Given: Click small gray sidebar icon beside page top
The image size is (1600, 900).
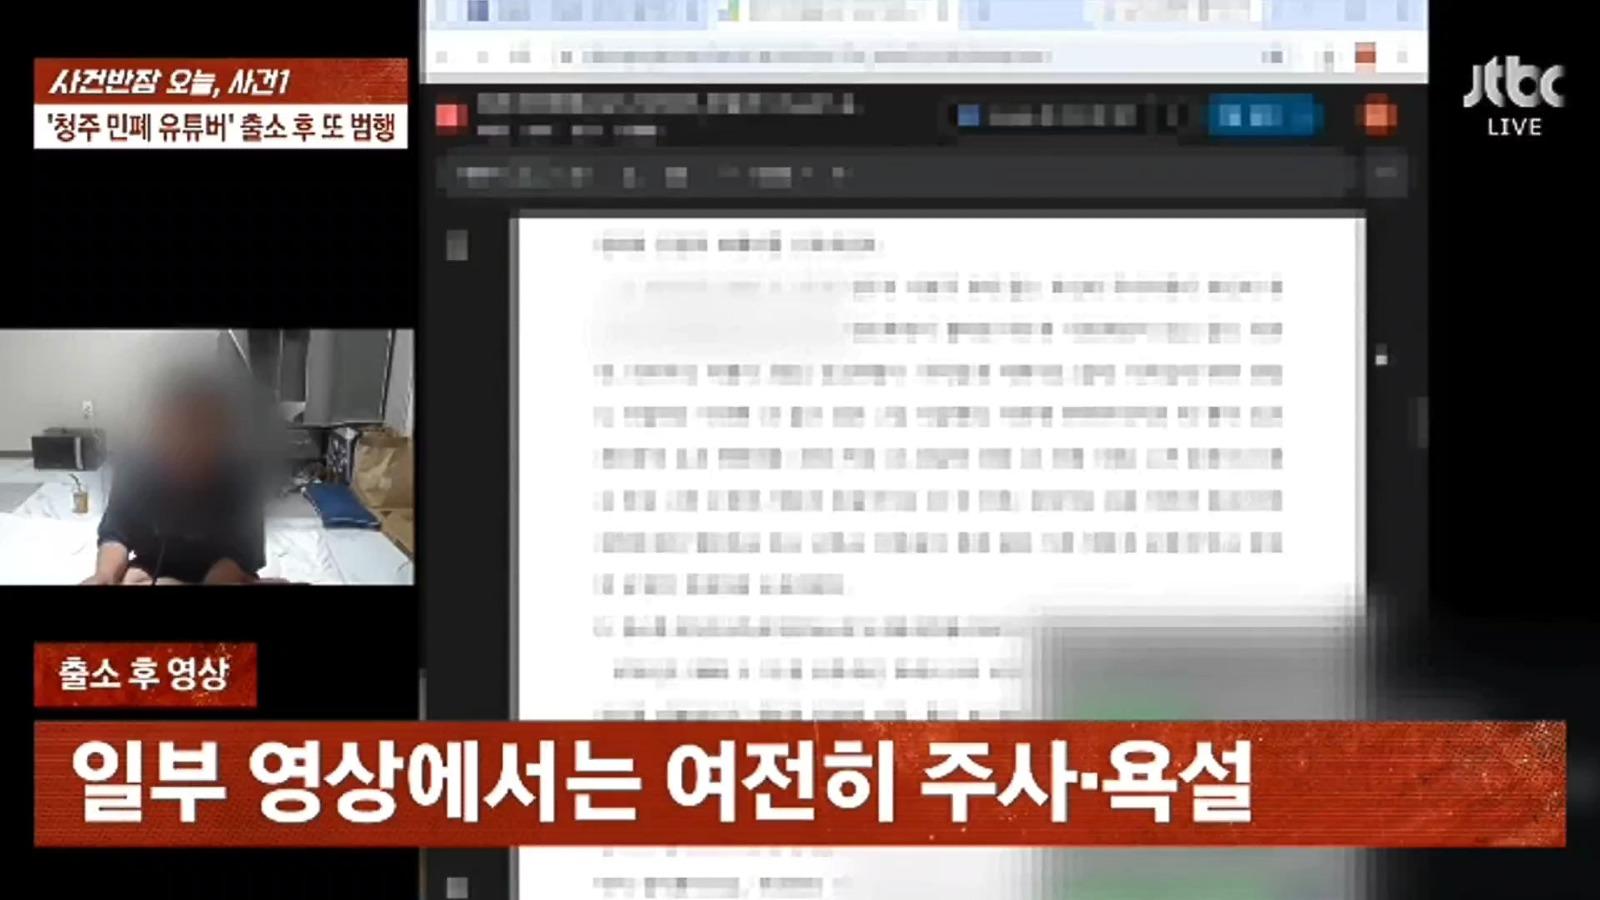Looking at the screenshot, I should tap(457, 245).
